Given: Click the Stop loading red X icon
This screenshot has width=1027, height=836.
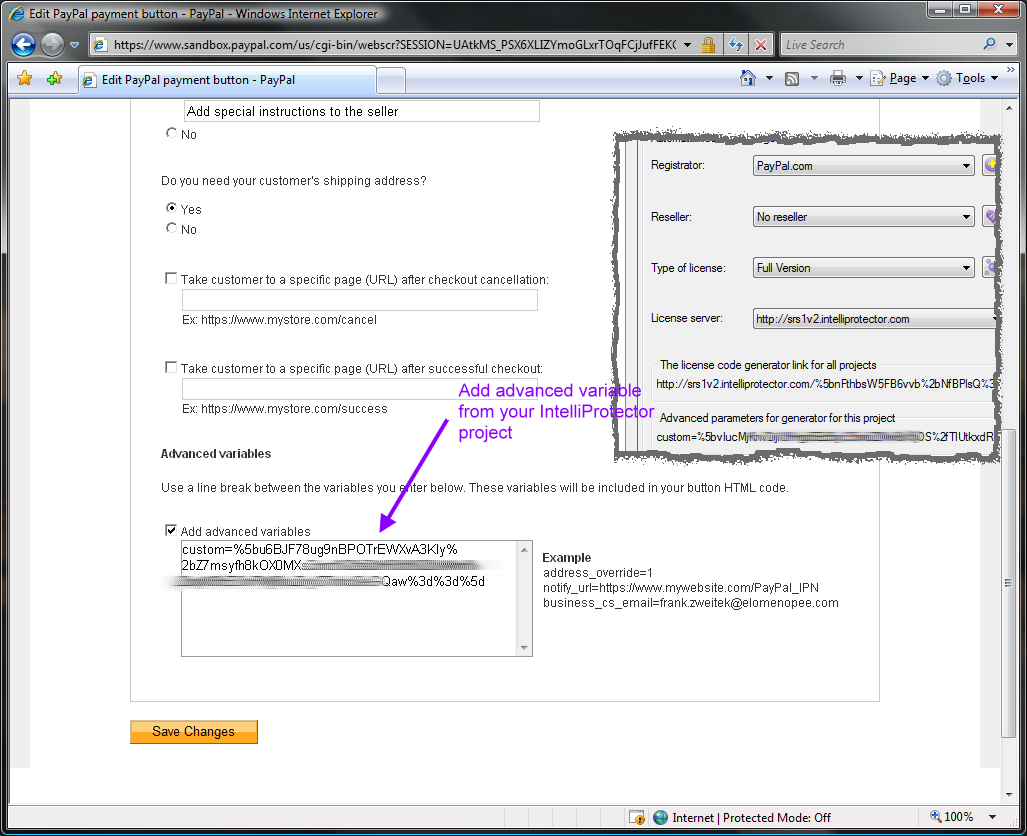Looking at the screenshot, I should (761, 45).
